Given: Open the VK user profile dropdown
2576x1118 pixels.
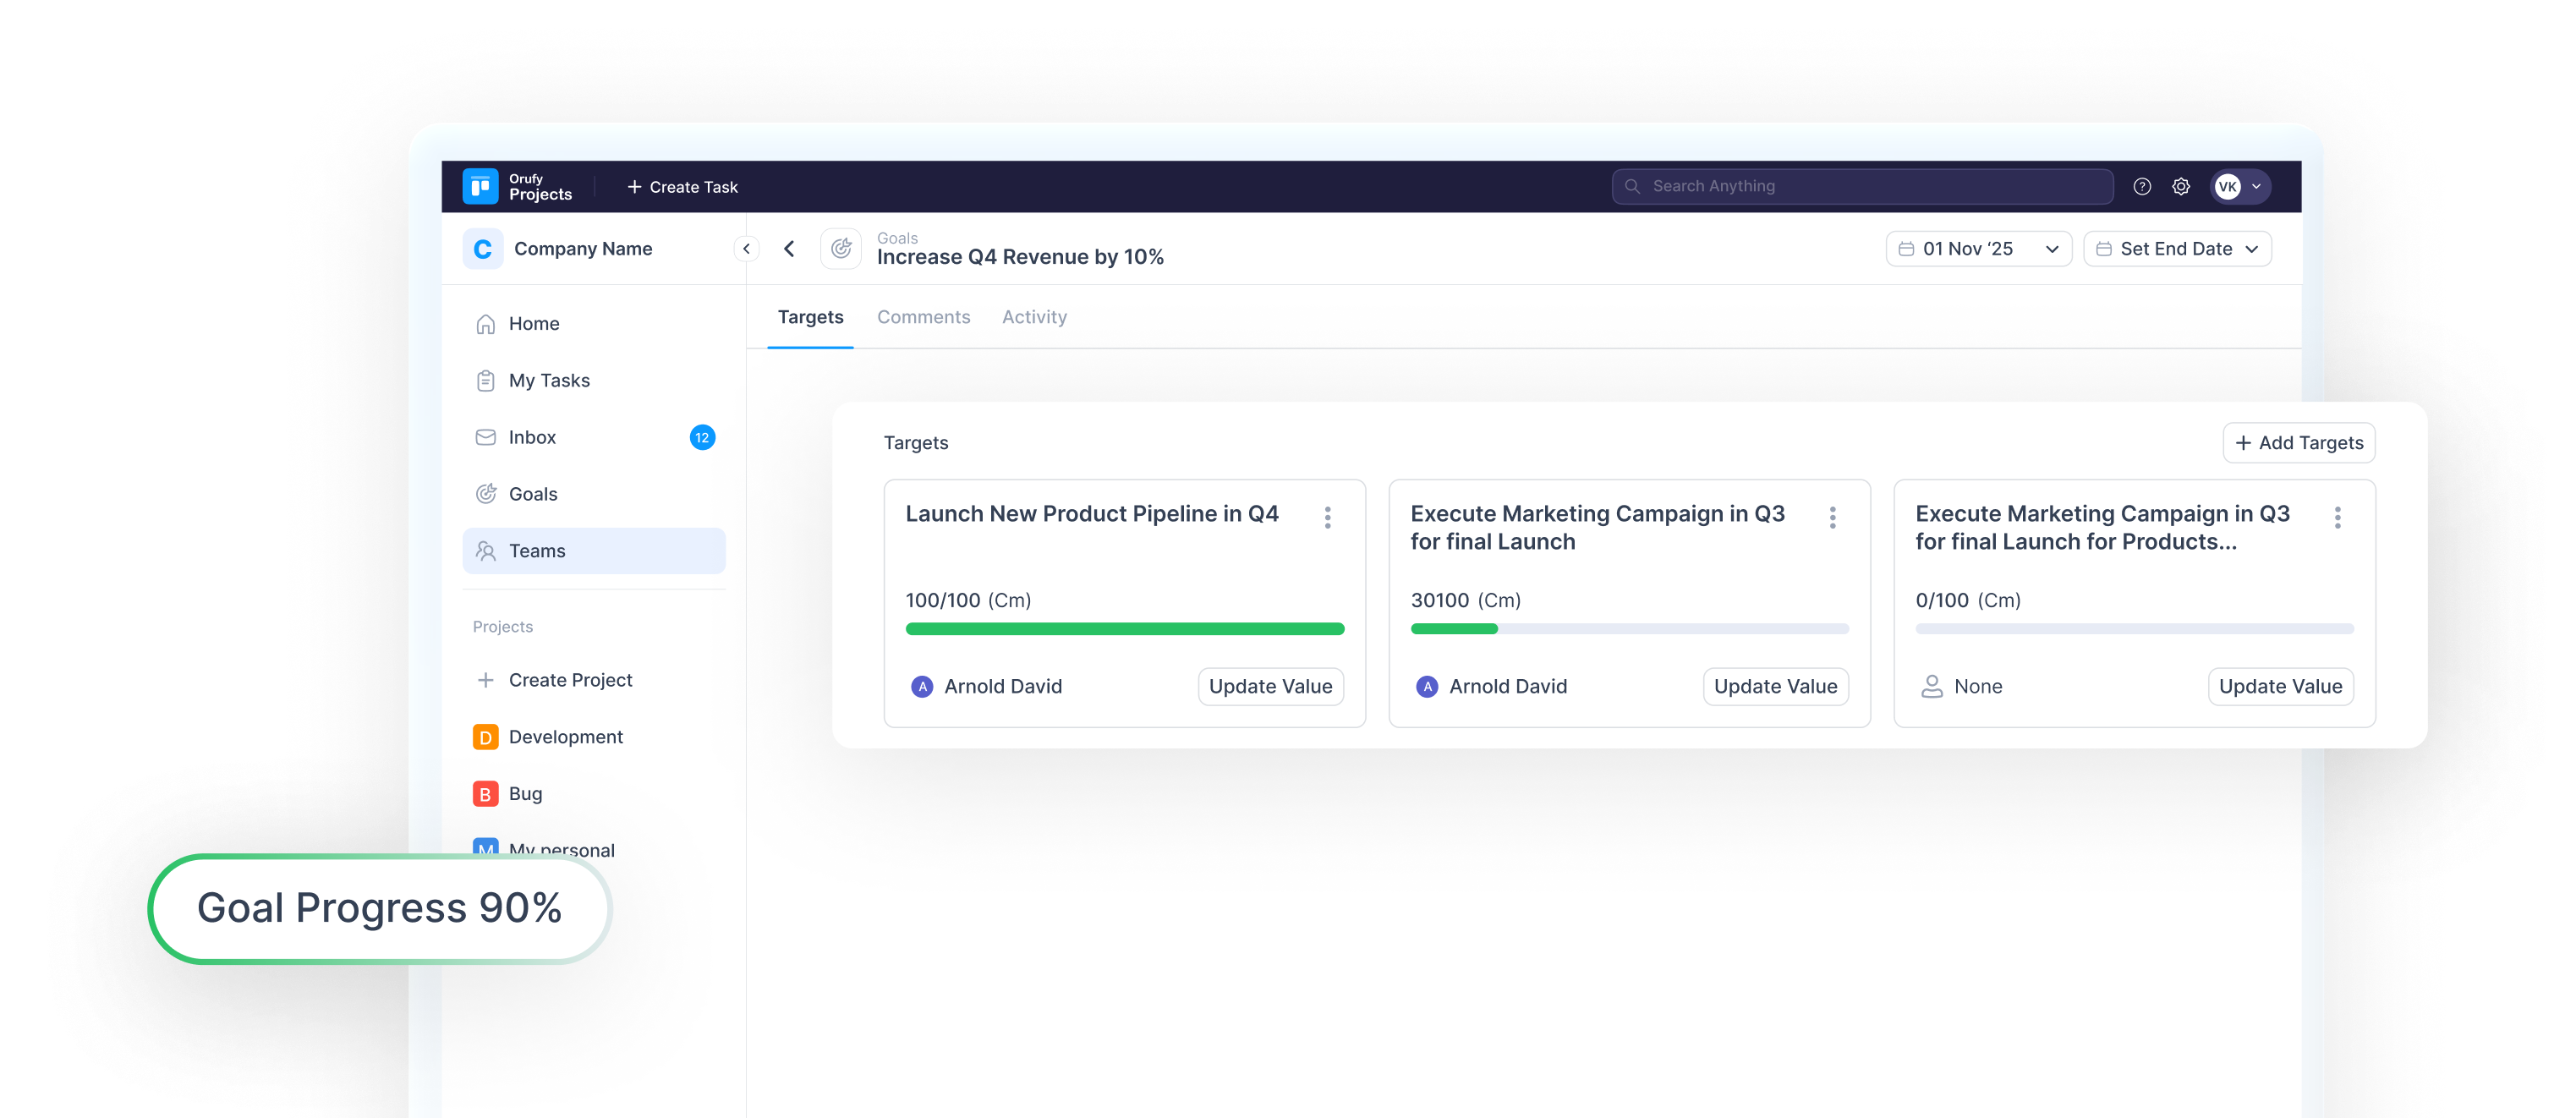Looking at the screenshot, I should click(2239, 186).
